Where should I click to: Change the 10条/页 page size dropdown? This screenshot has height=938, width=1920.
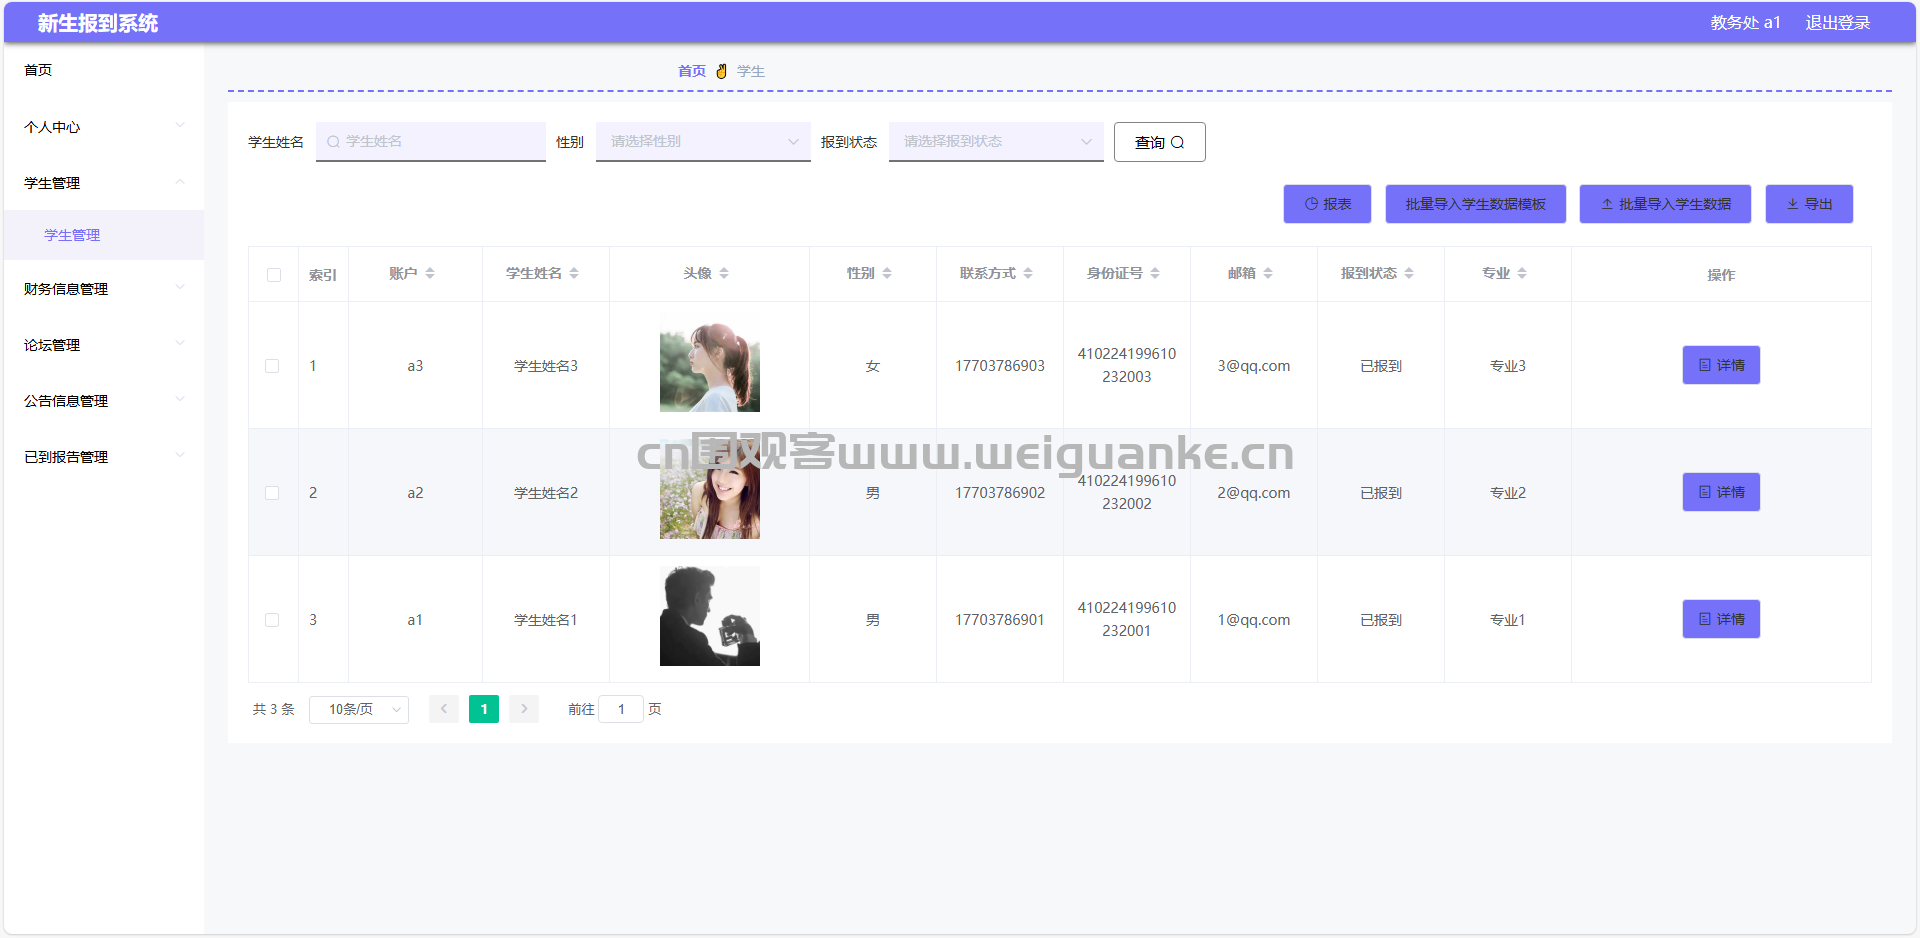[359, 709]
